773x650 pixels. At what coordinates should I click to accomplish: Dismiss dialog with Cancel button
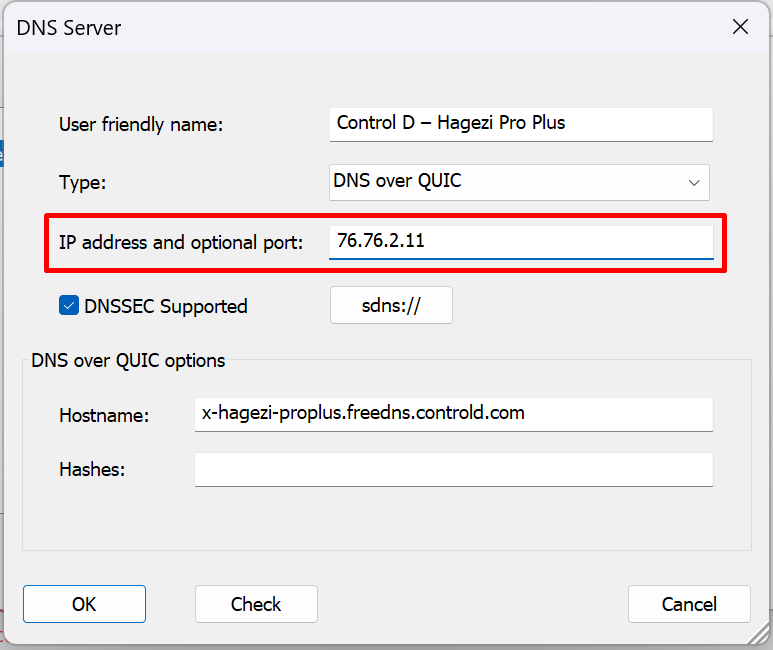coord(689,604)
